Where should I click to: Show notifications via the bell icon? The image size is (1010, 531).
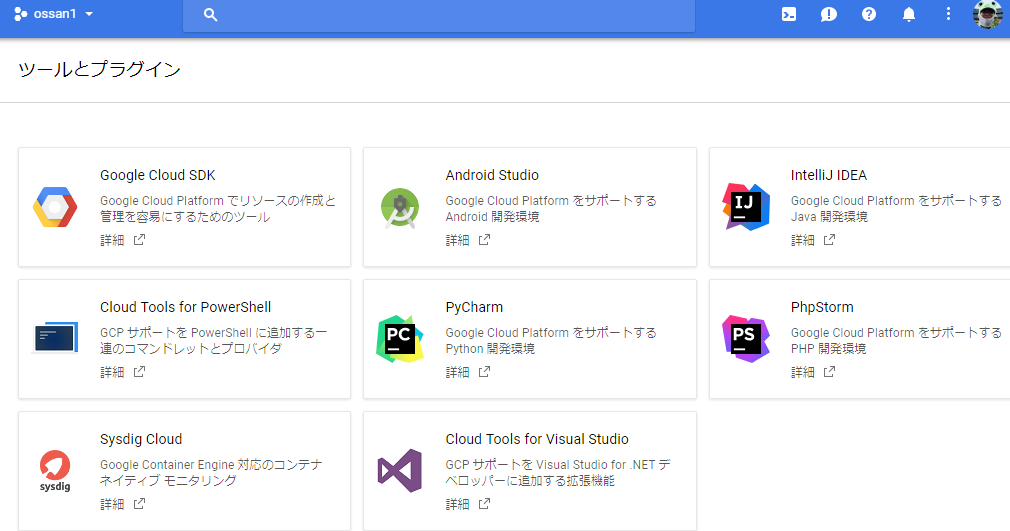909,14
